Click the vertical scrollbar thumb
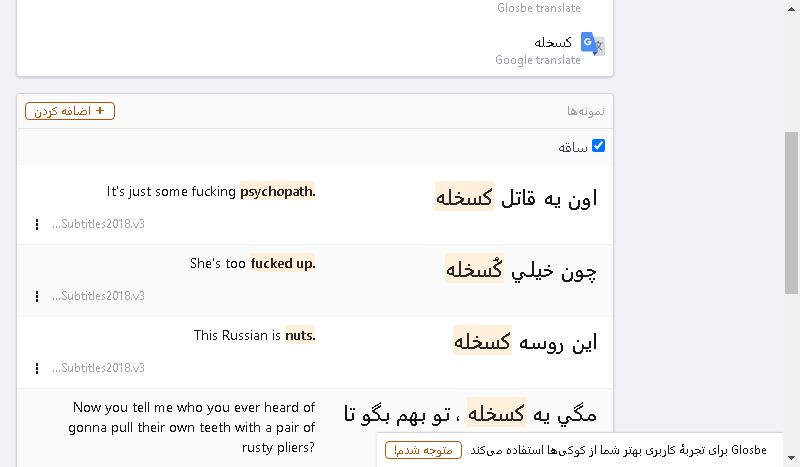 (791, 213)
